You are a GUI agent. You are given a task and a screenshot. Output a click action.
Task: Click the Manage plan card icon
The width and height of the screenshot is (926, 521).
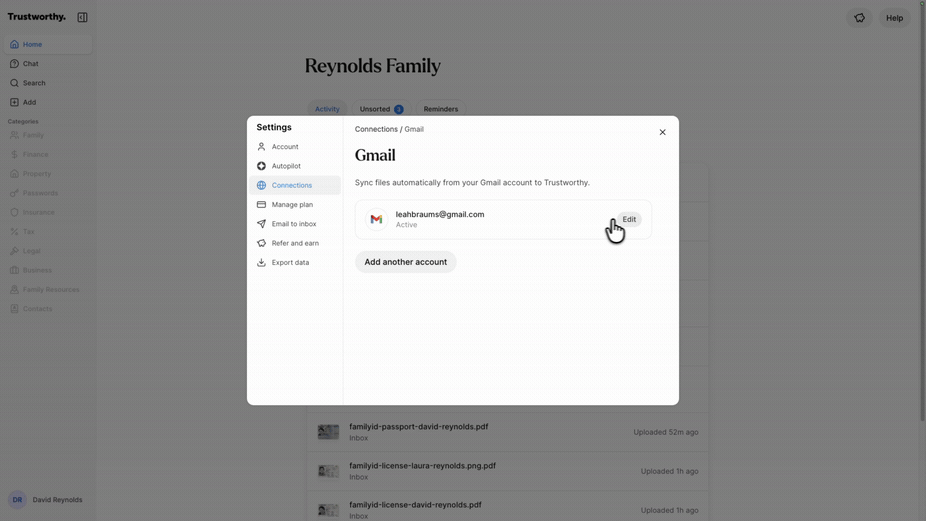coord(261,204)
